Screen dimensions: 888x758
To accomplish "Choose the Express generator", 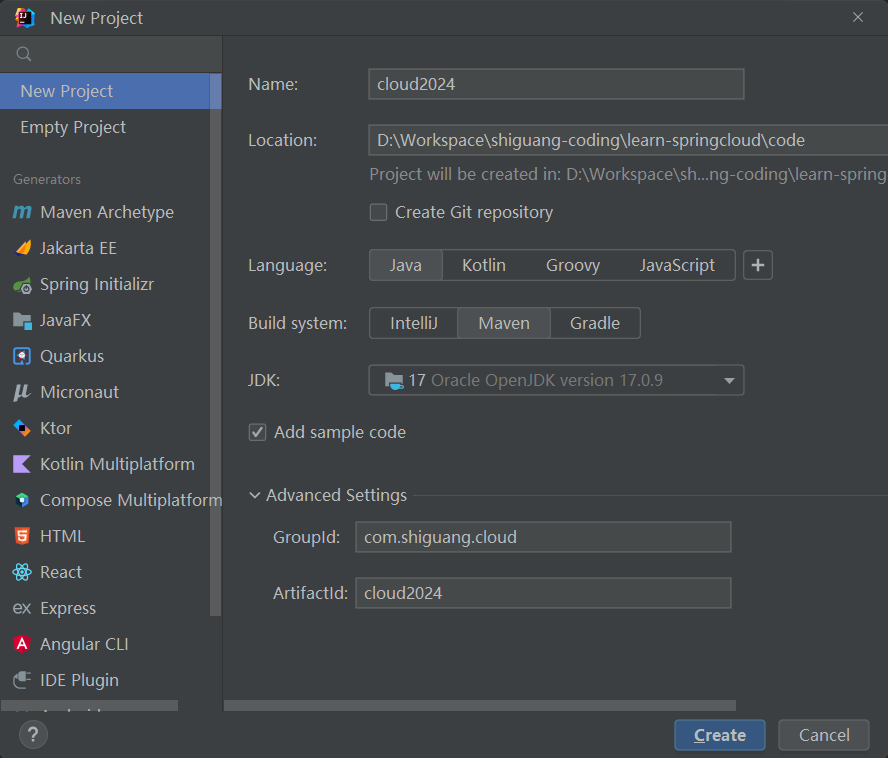I will point(105,608).
